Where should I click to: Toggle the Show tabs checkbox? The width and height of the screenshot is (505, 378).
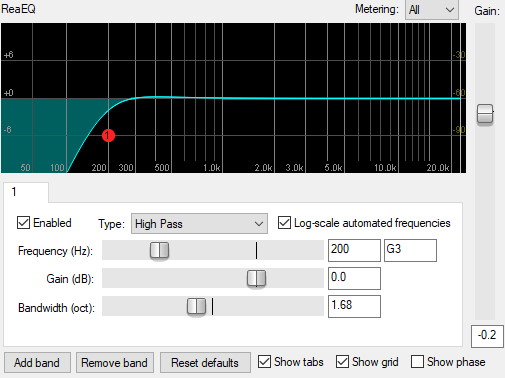click(264, 362)
